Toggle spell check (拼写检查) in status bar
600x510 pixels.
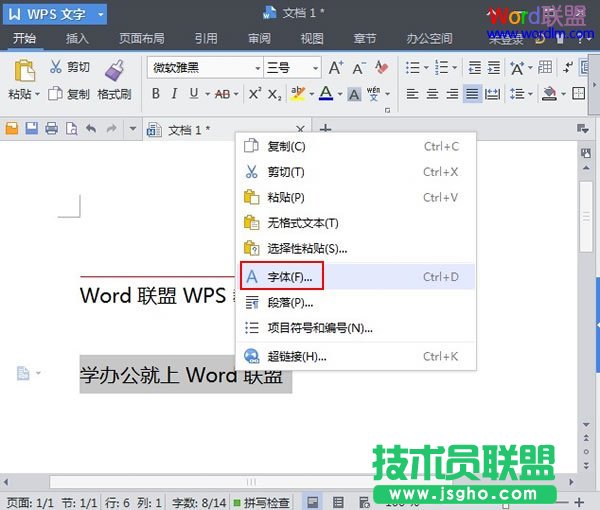tap(261, 502)
